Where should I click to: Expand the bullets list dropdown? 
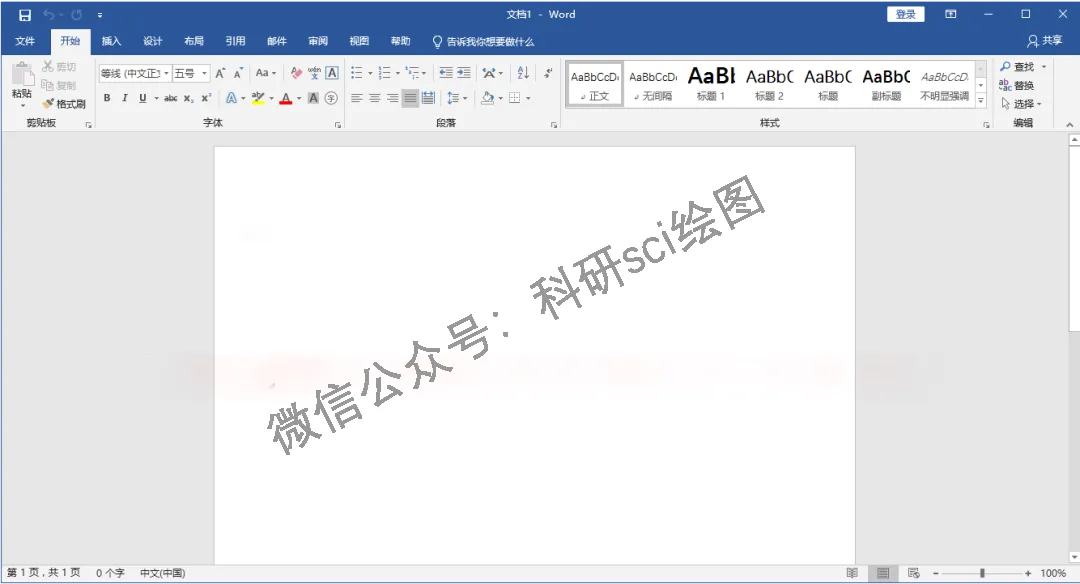(371, 73)
